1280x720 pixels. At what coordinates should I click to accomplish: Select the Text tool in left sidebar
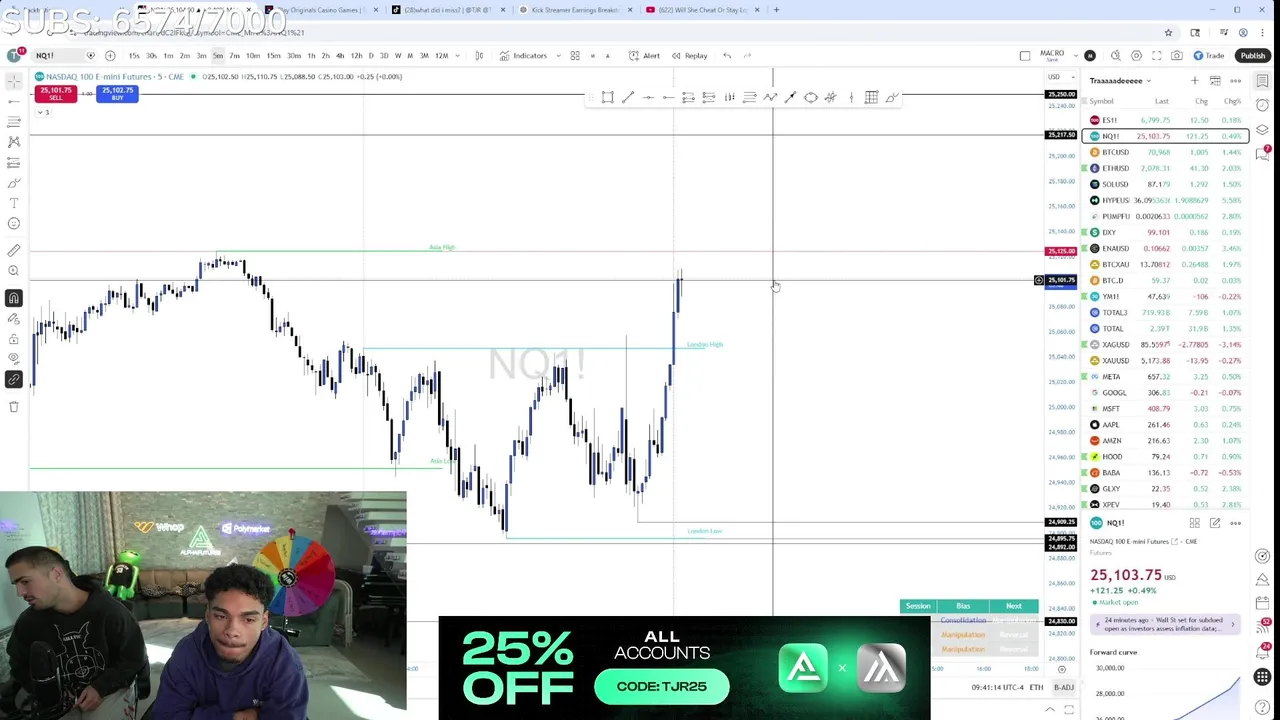[13, 203]
